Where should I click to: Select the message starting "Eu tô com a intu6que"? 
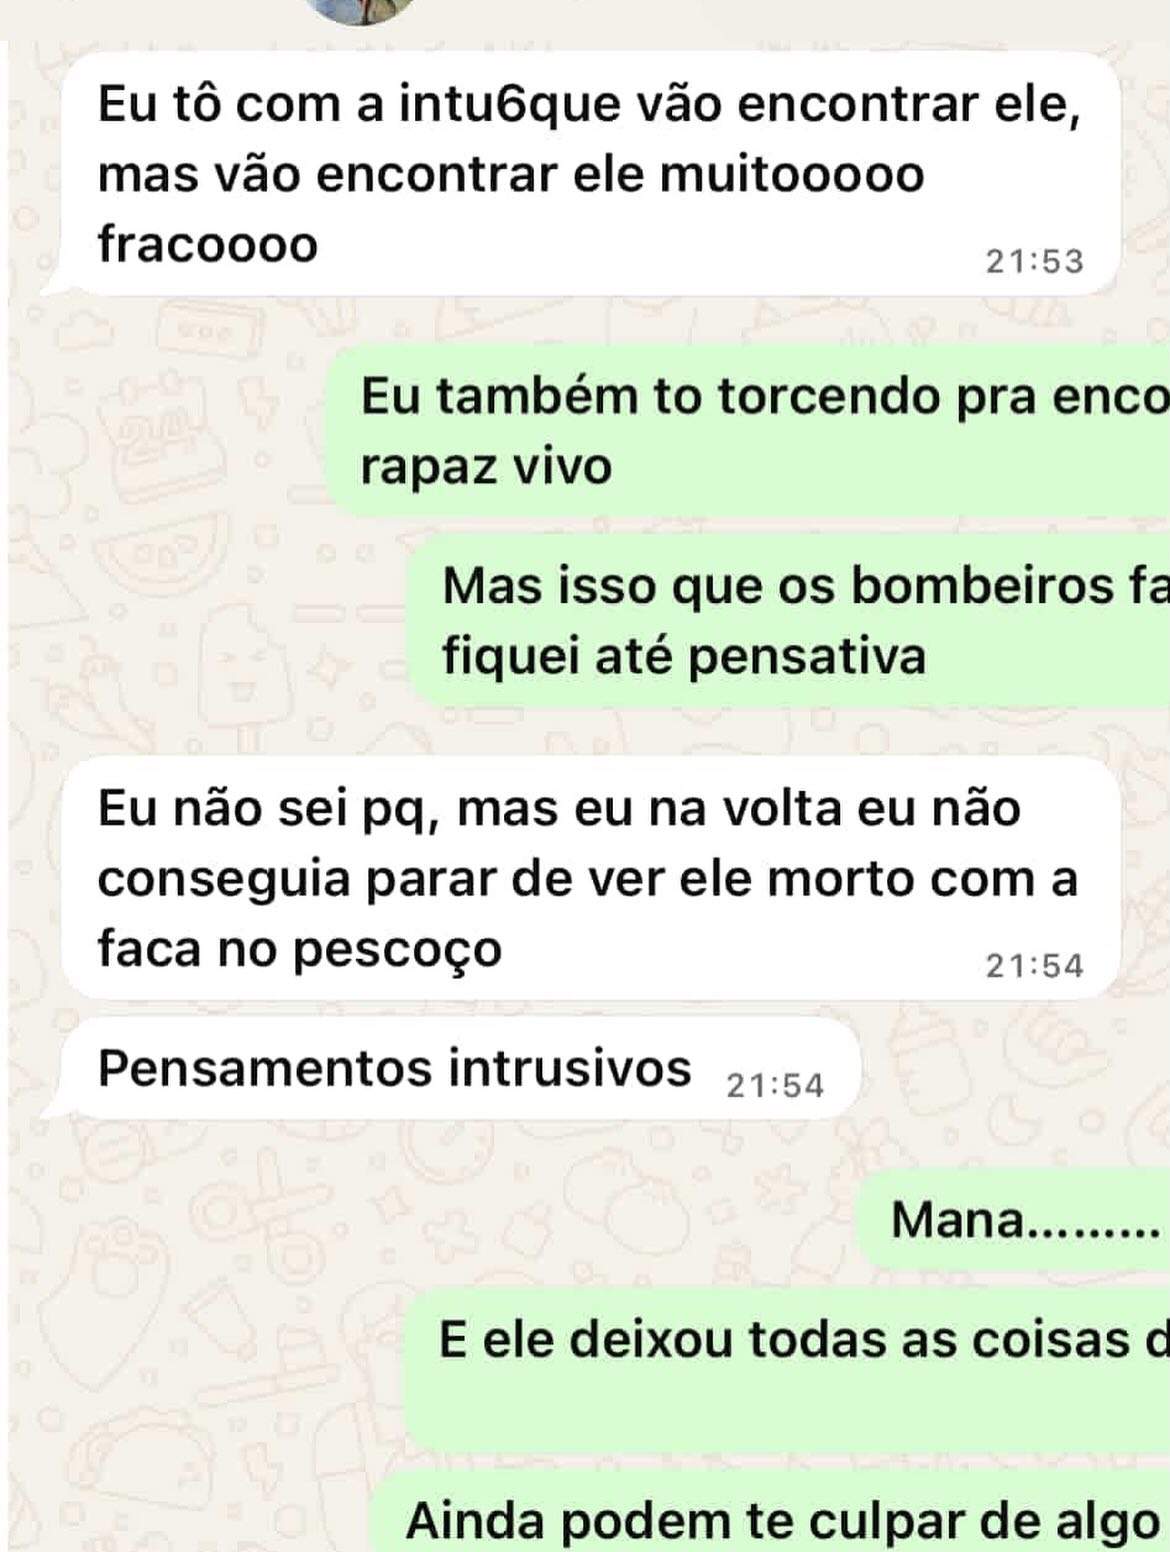588,174
